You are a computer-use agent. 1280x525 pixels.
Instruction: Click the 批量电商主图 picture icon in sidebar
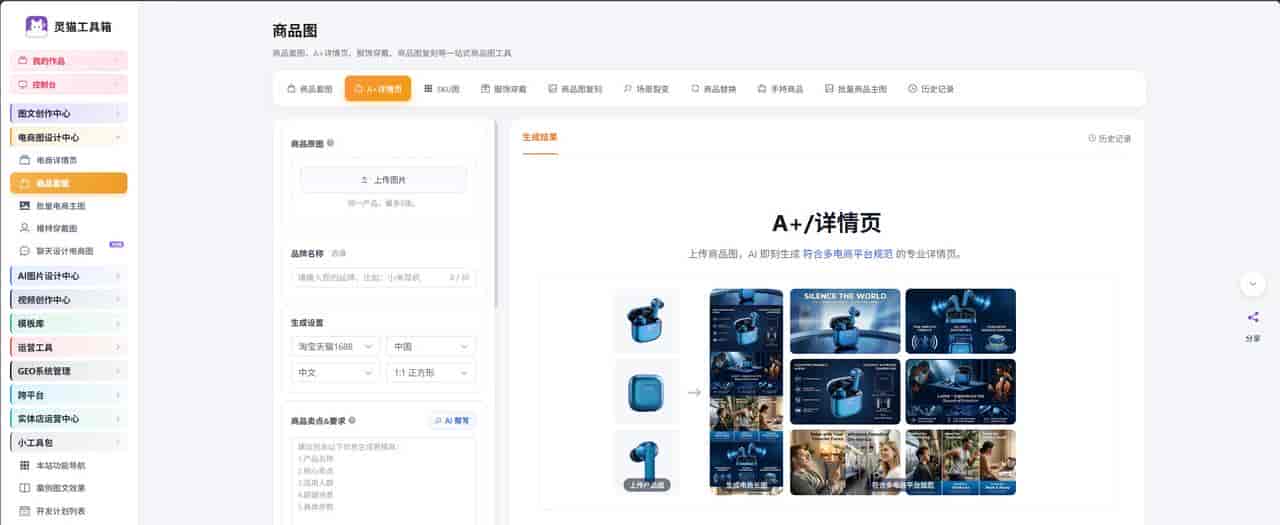click(25, 206)
